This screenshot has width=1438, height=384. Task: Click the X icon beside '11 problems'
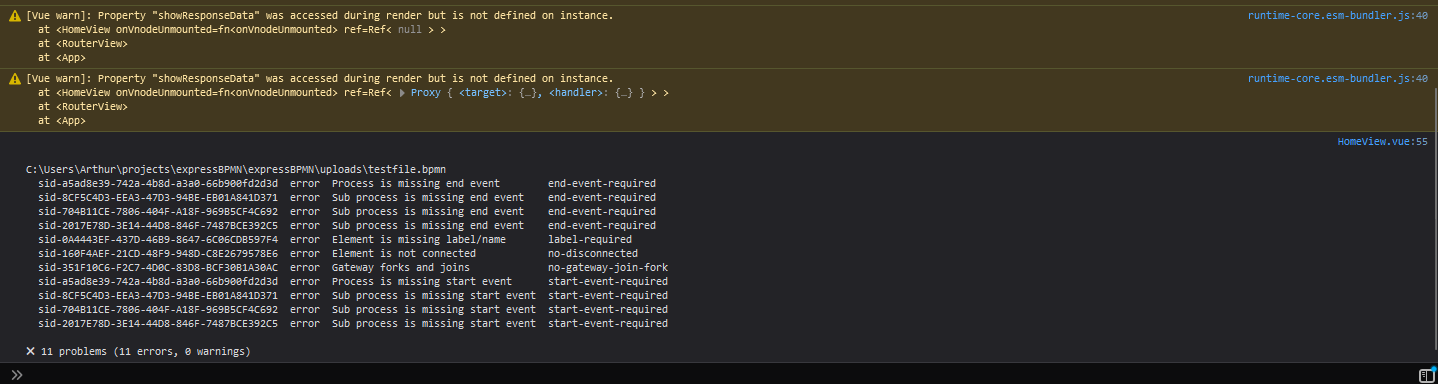pyautogui.click(x=31, y=352)
